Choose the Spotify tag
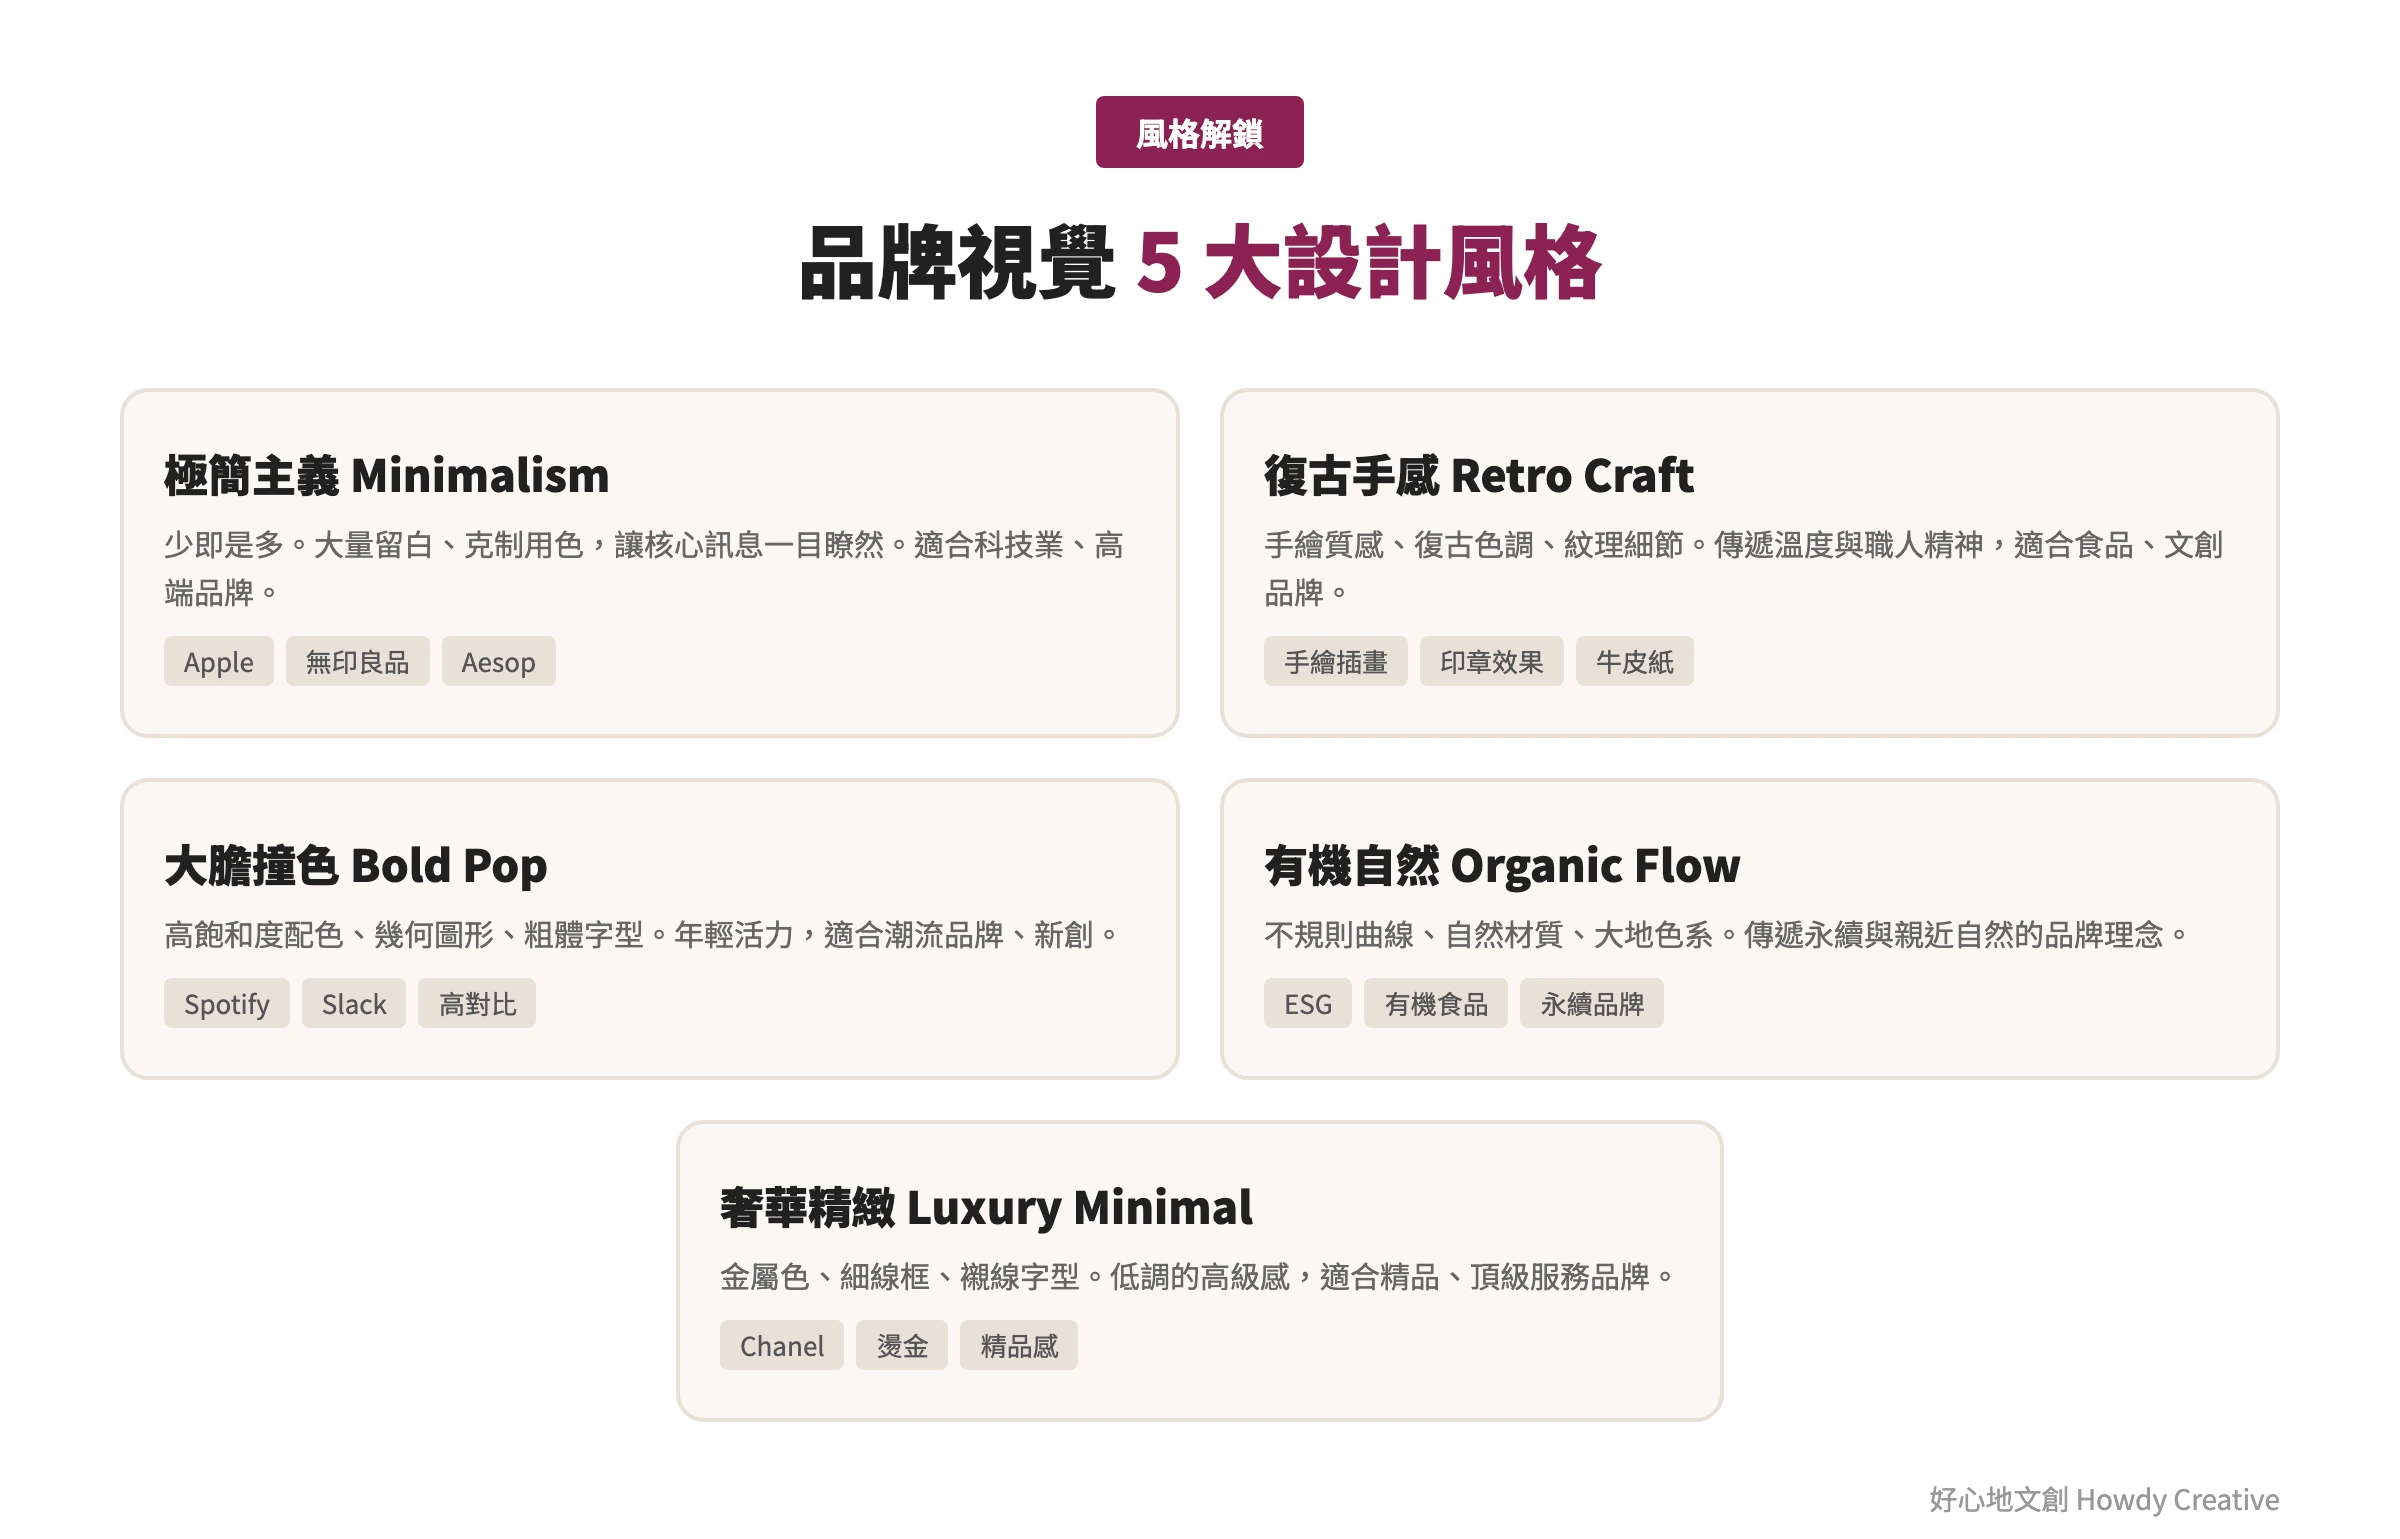This screenshot has height=1539, width=2400. coord(227,1003)
